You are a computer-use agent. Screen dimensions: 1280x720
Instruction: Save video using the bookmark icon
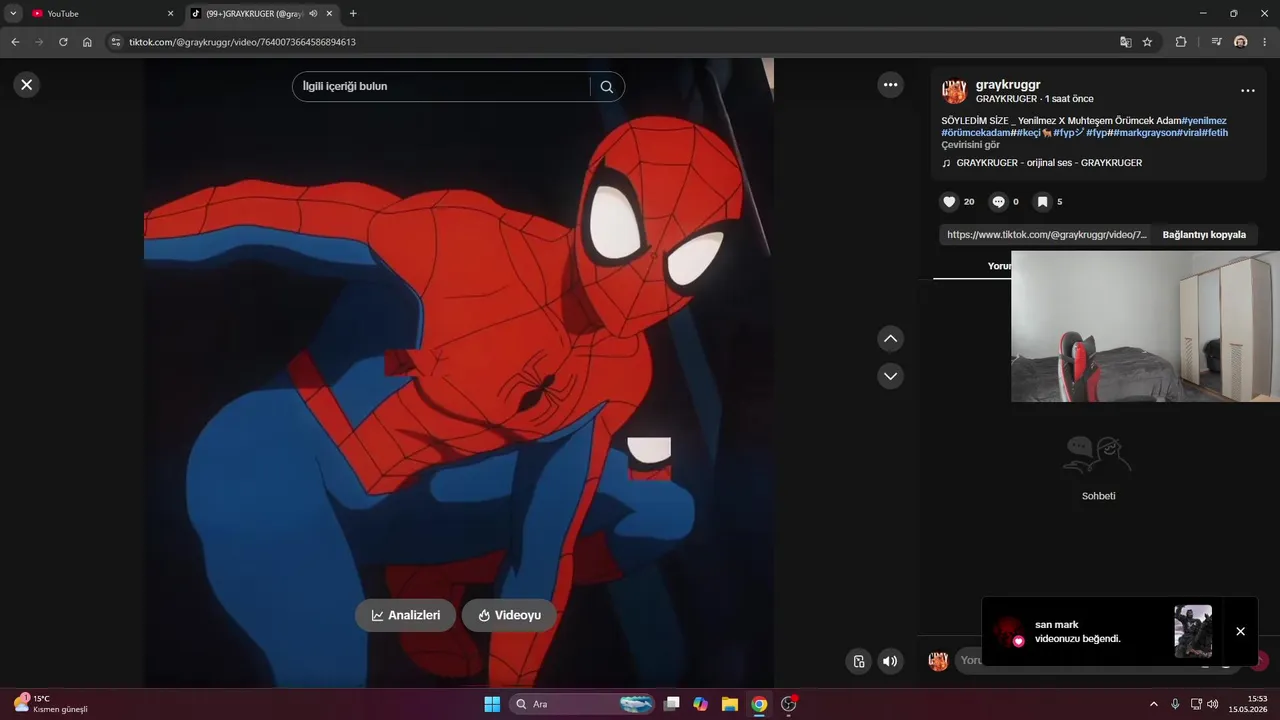coord(1042,202)
